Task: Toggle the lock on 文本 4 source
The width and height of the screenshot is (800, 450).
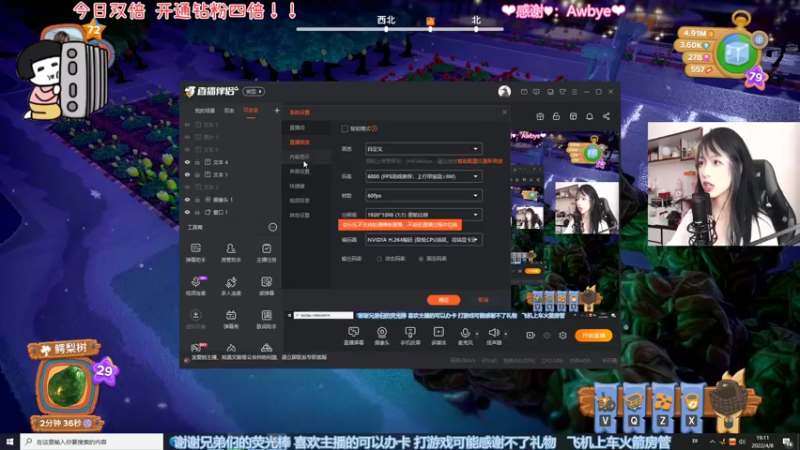Action: [x=197, y=162]
